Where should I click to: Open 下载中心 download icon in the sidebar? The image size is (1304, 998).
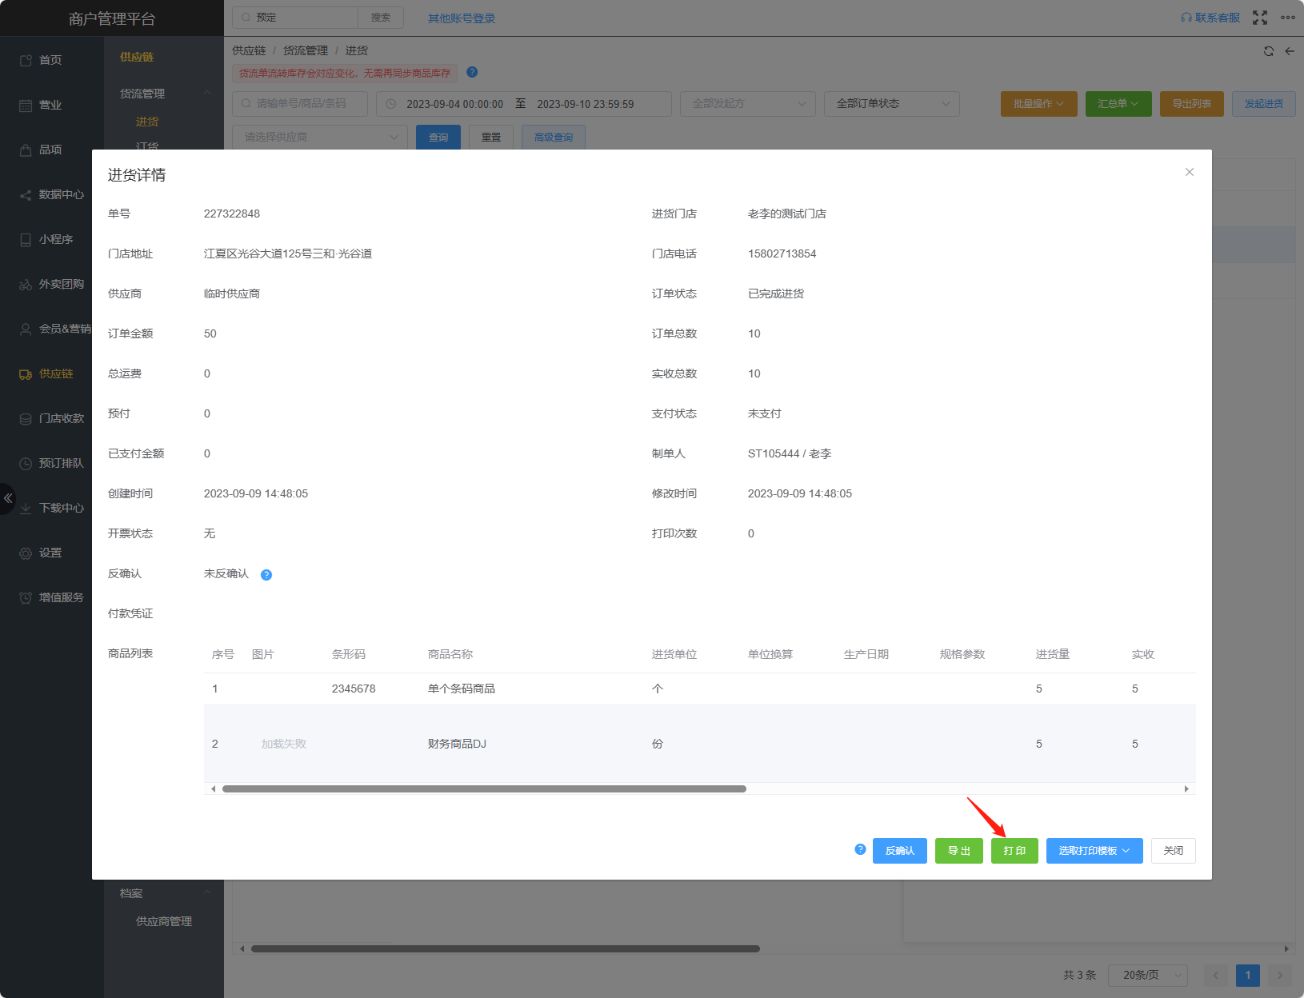pos(26,508)
